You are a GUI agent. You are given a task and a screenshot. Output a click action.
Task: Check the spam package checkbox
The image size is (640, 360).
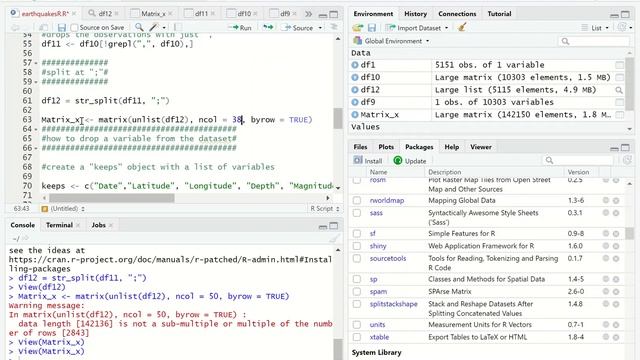click(x=357, y=292)
